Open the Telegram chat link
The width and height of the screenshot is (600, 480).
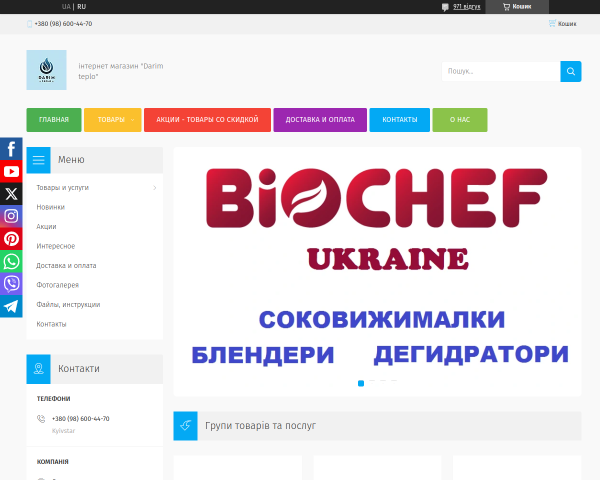click(x=11, y=306)
